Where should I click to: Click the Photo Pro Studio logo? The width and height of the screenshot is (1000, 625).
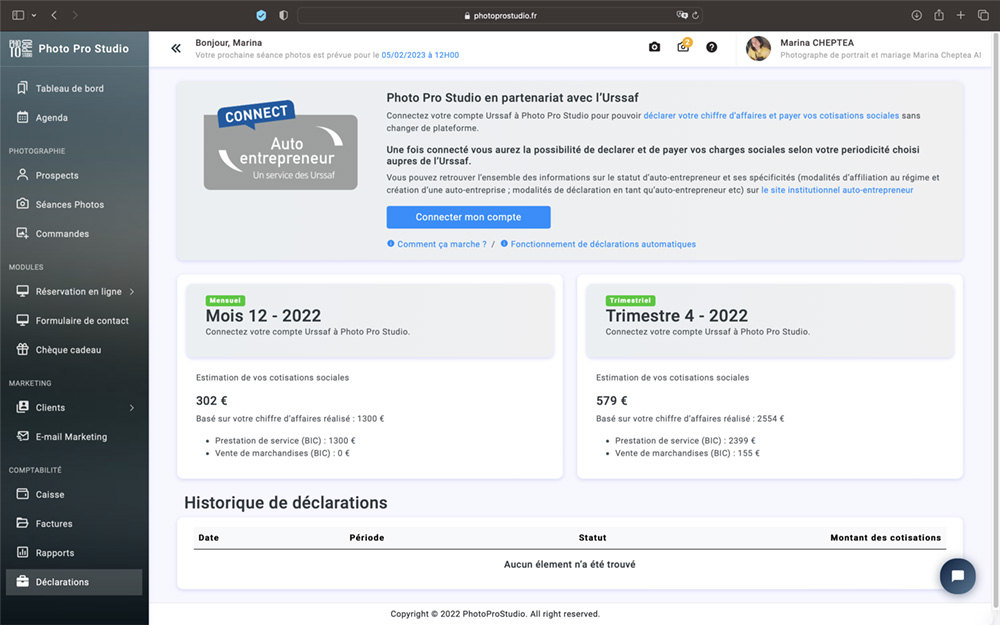[69, 48]
